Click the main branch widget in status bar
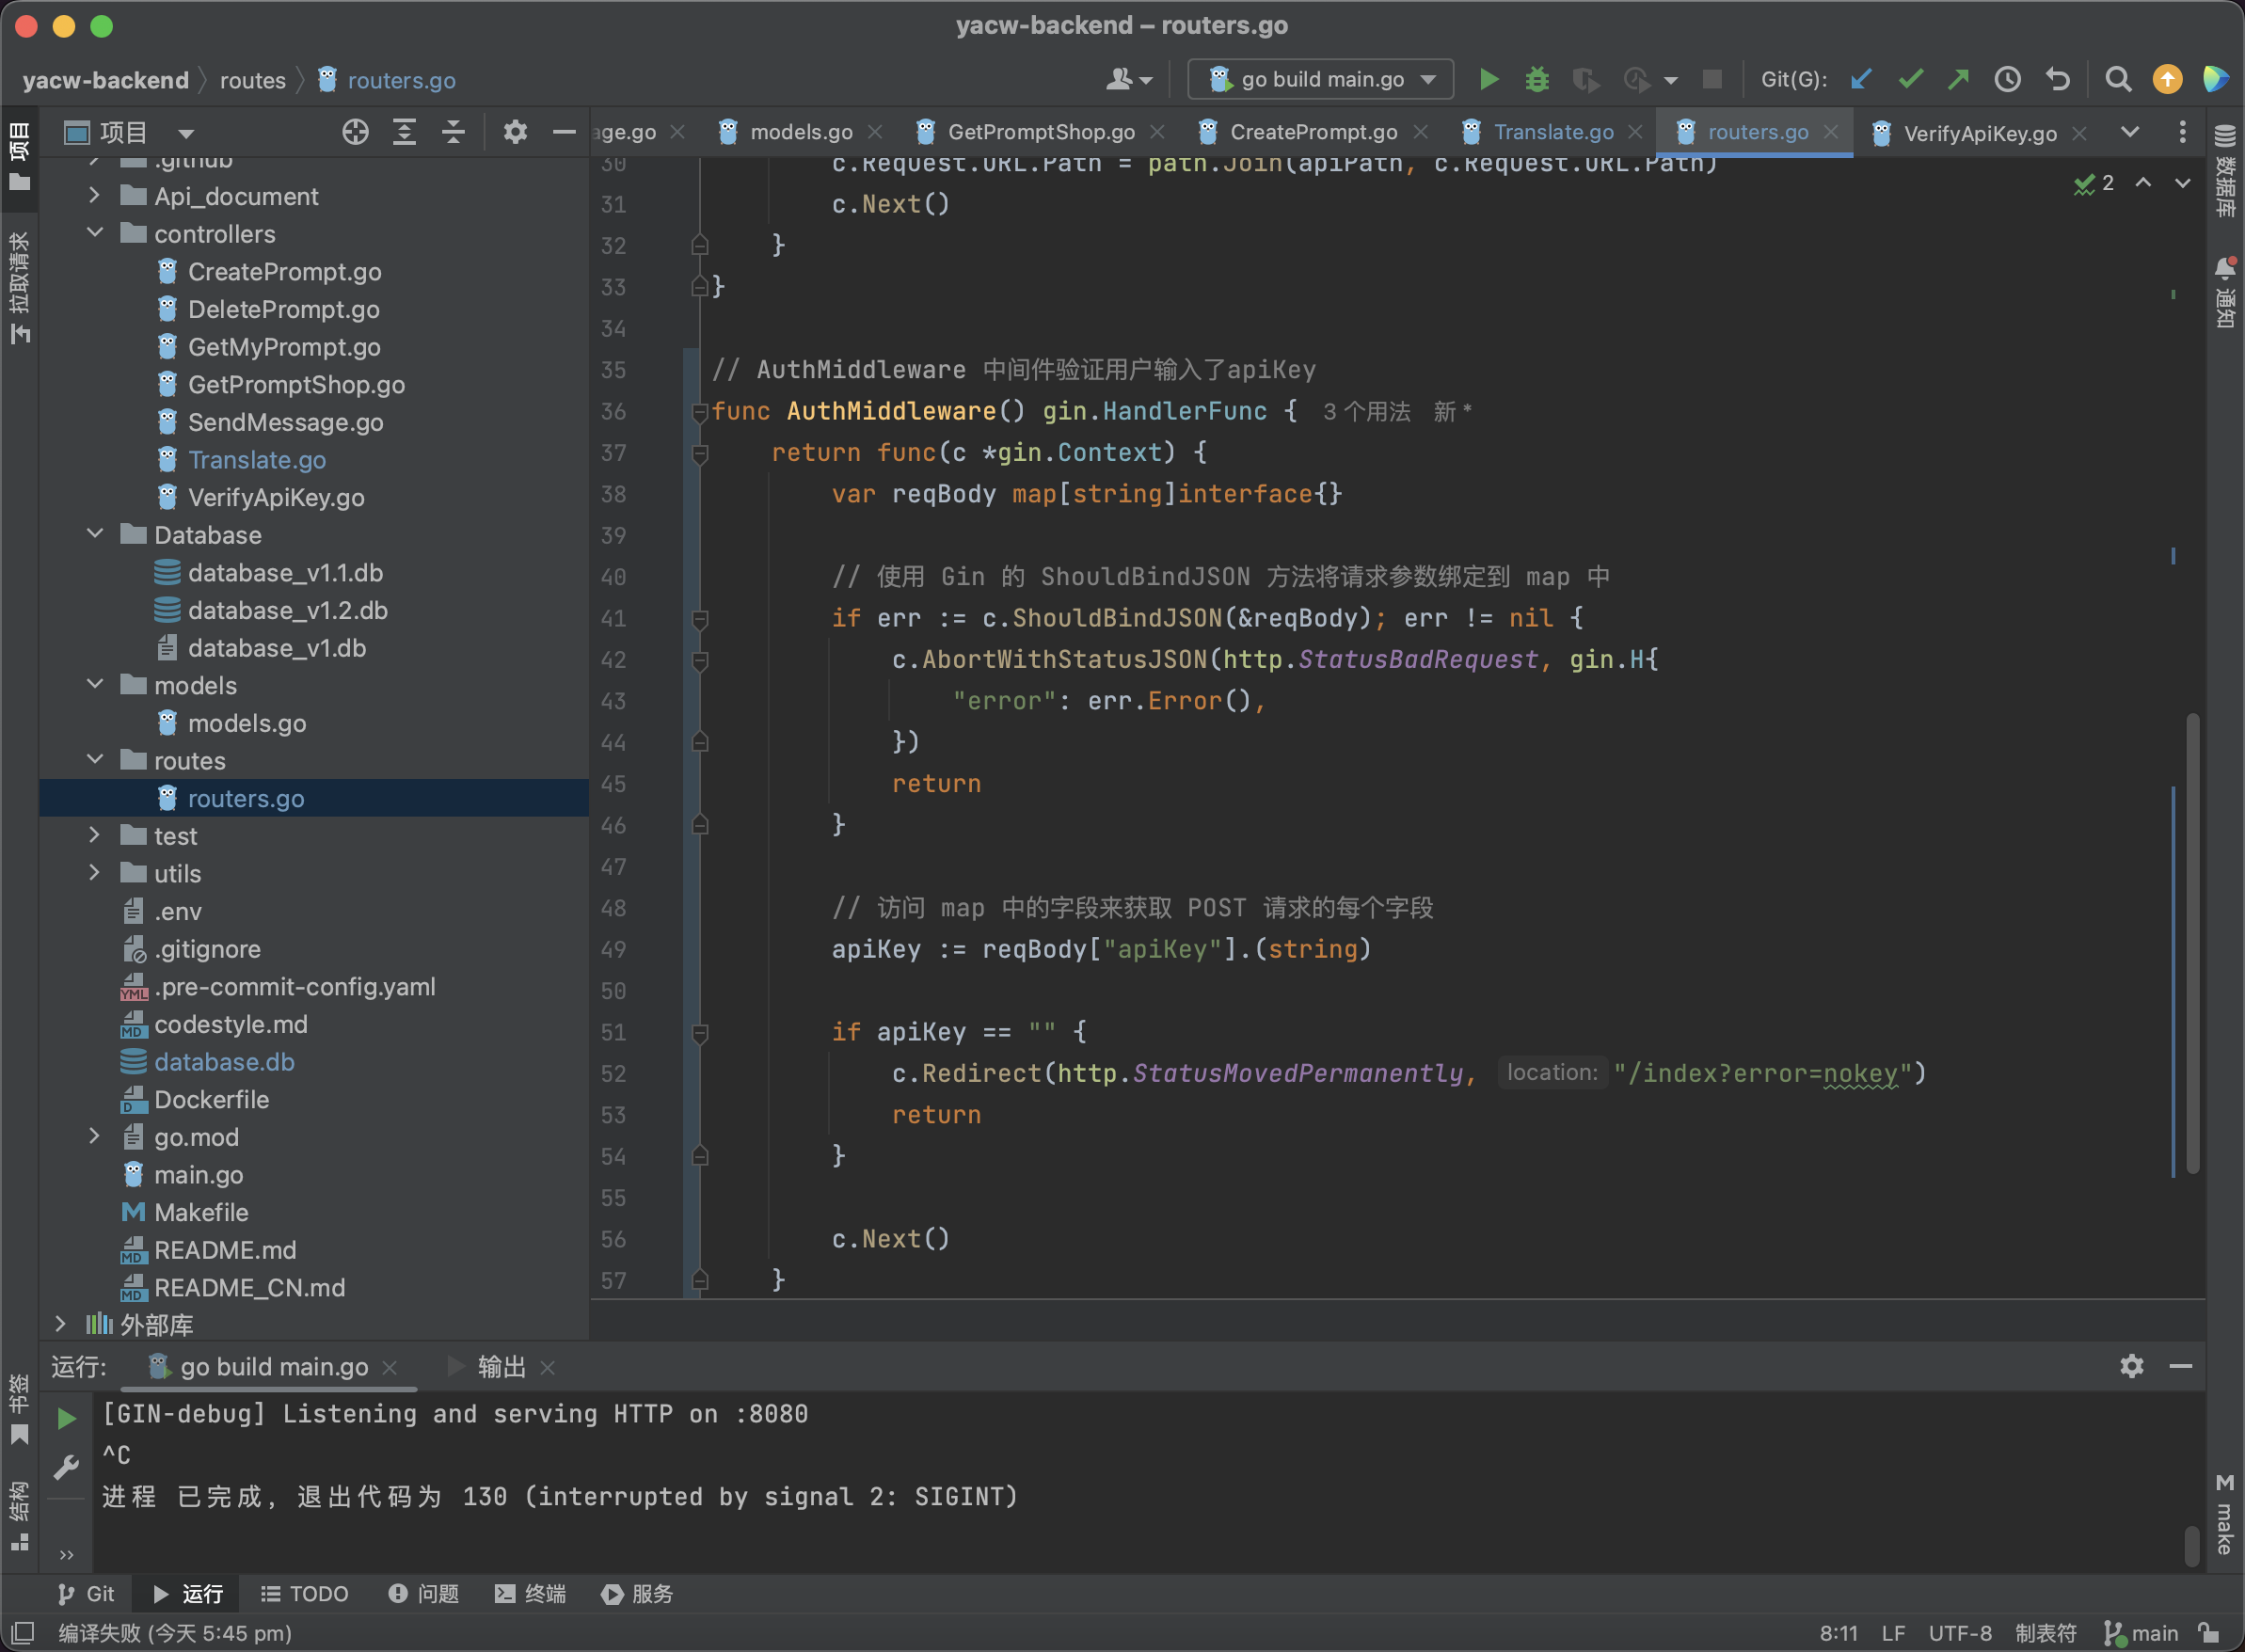 click(2142, 1633)
